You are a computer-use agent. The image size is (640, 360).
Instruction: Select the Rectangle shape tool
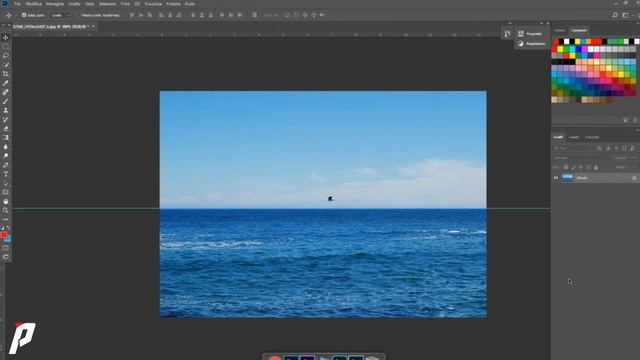[5, 192]
